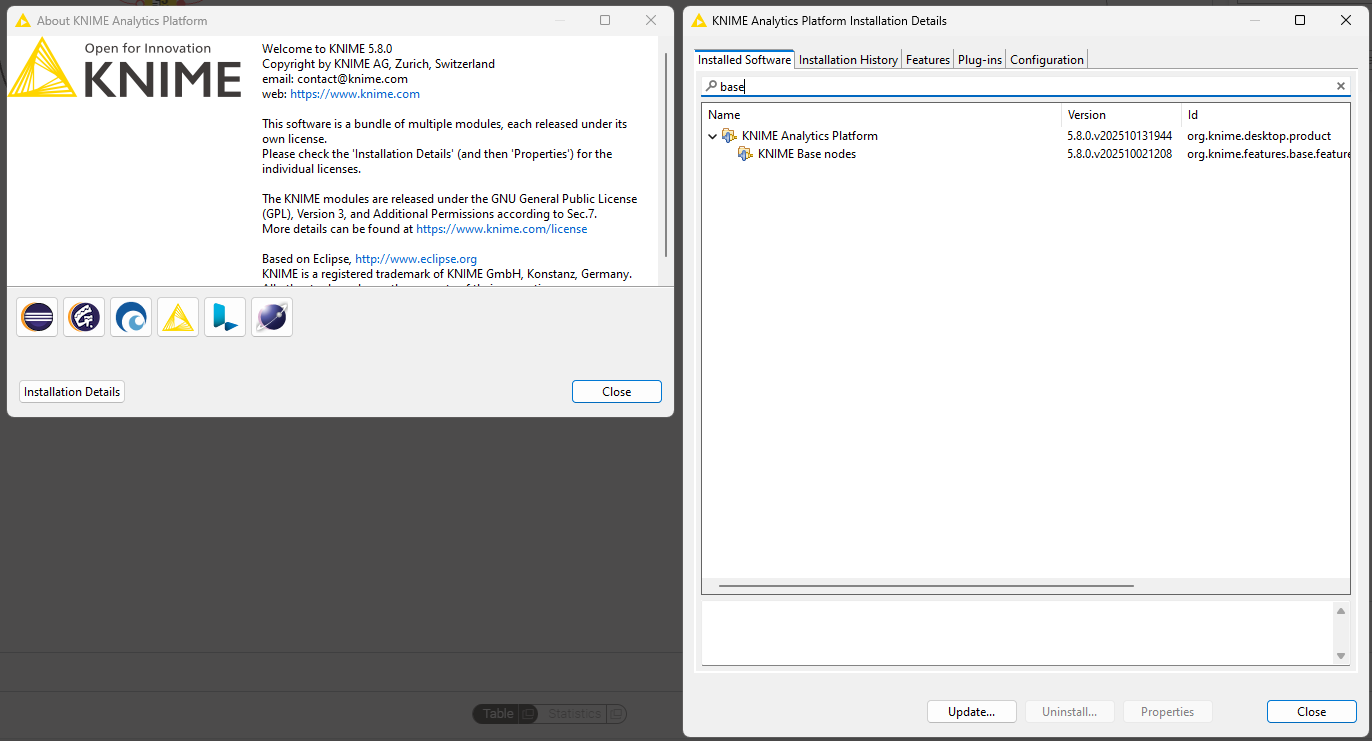This screenshot has height=741, width=1372.
Task: Open the Plug-ins tab
Action: (x=979, y=60)
